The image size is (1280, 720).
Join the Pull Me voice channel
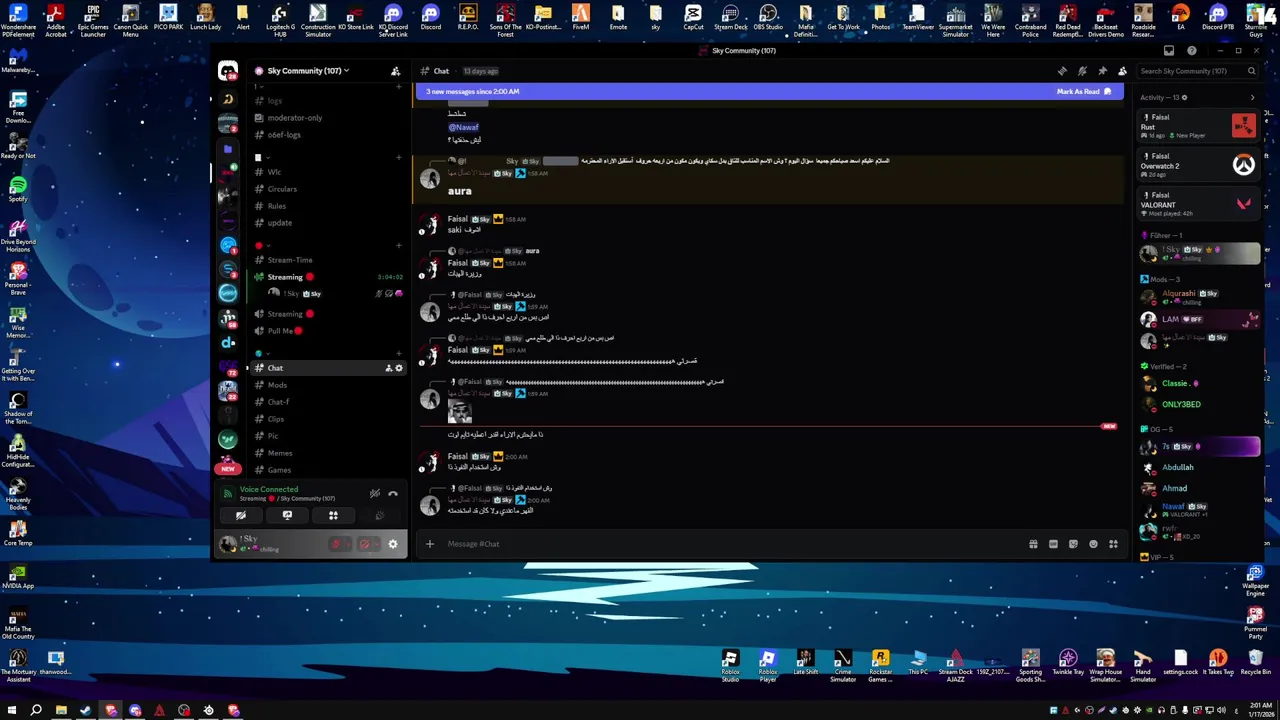[x=328, y=331]
